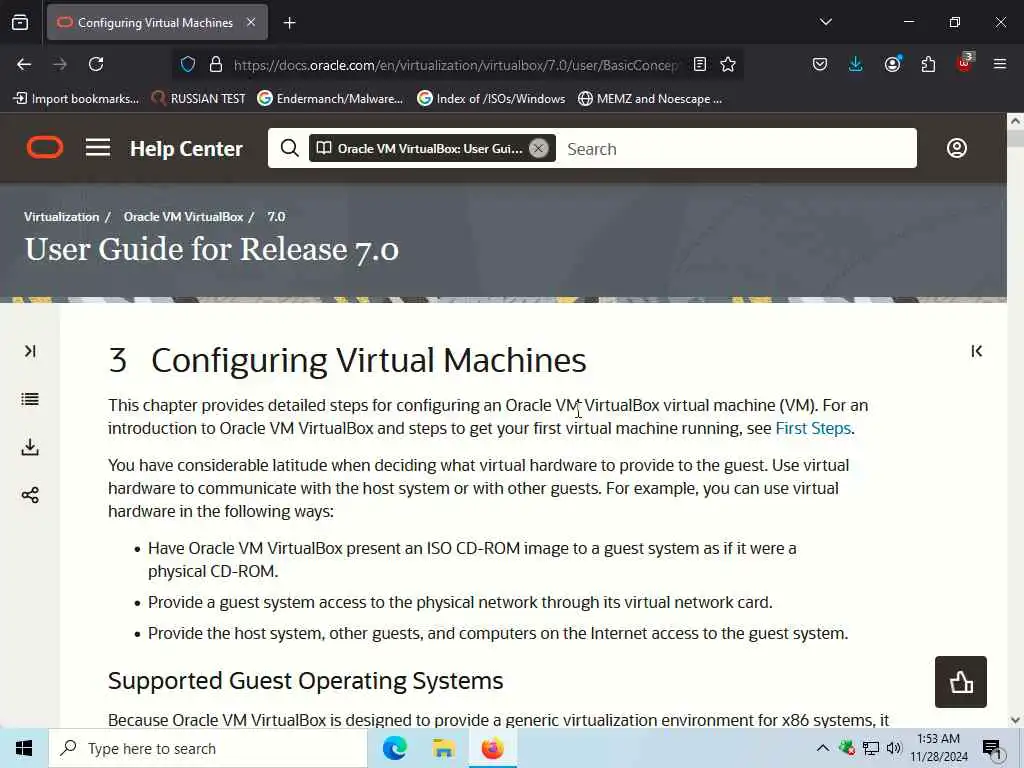This screenshot has height=768, width=1024.
Task: Click Supported Guest Operating Systems heading
Action: (306, 680)
